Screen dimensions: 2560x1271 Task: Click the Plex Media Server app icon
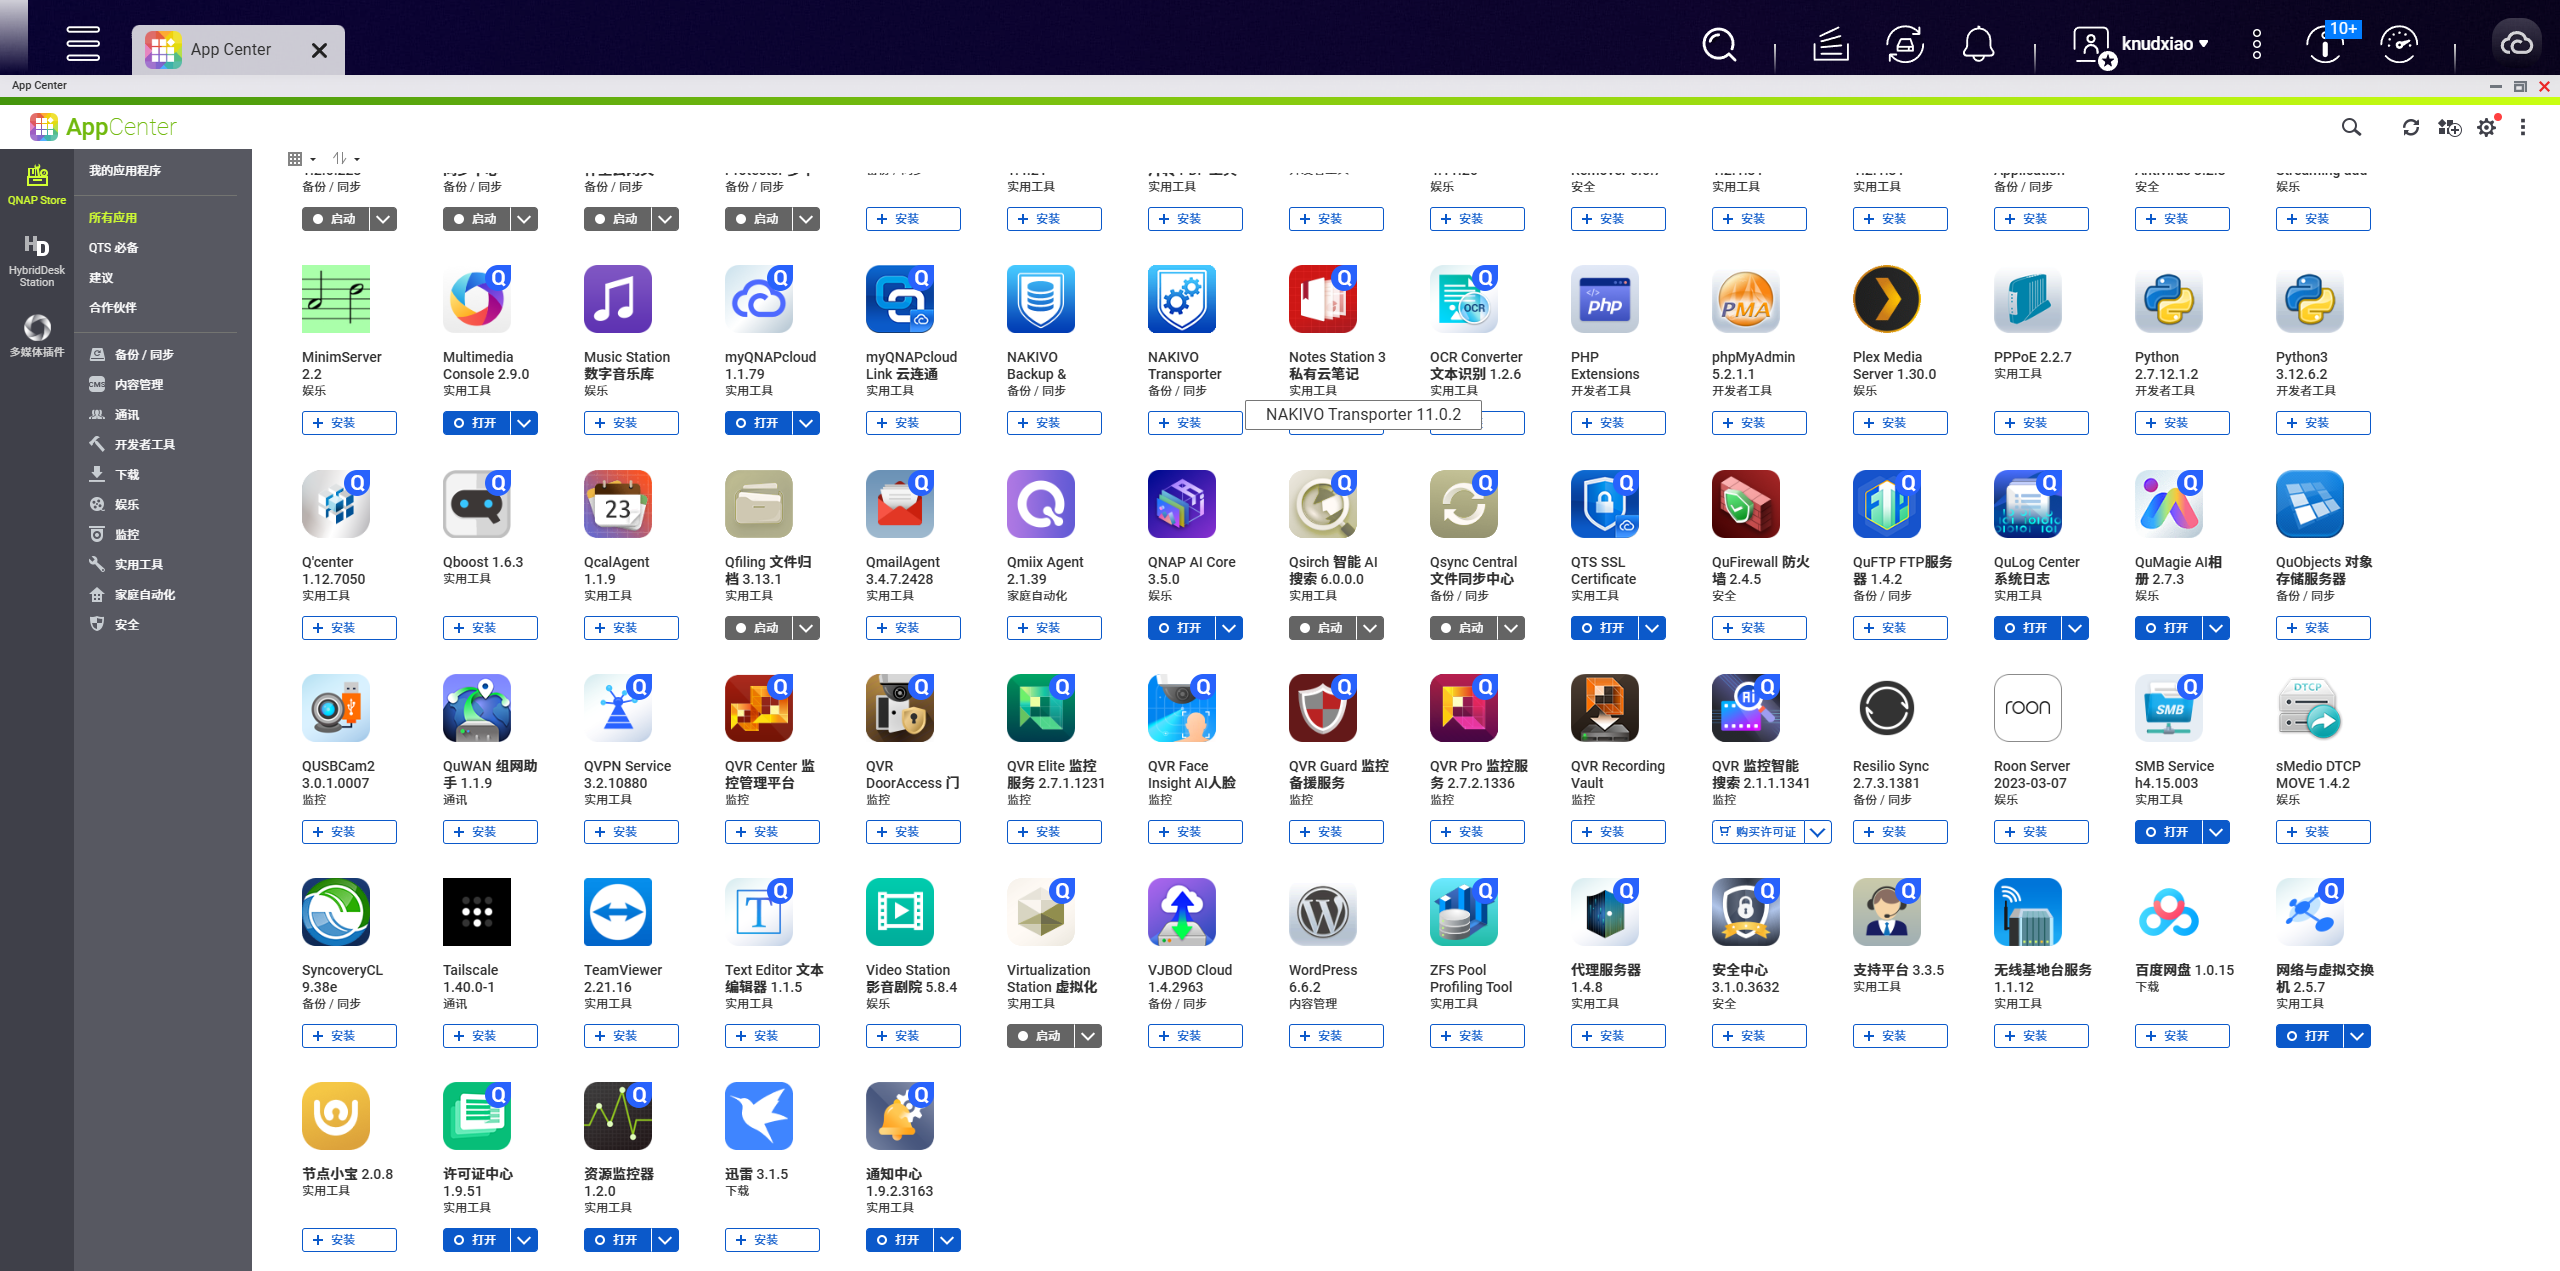(1886, 299)
